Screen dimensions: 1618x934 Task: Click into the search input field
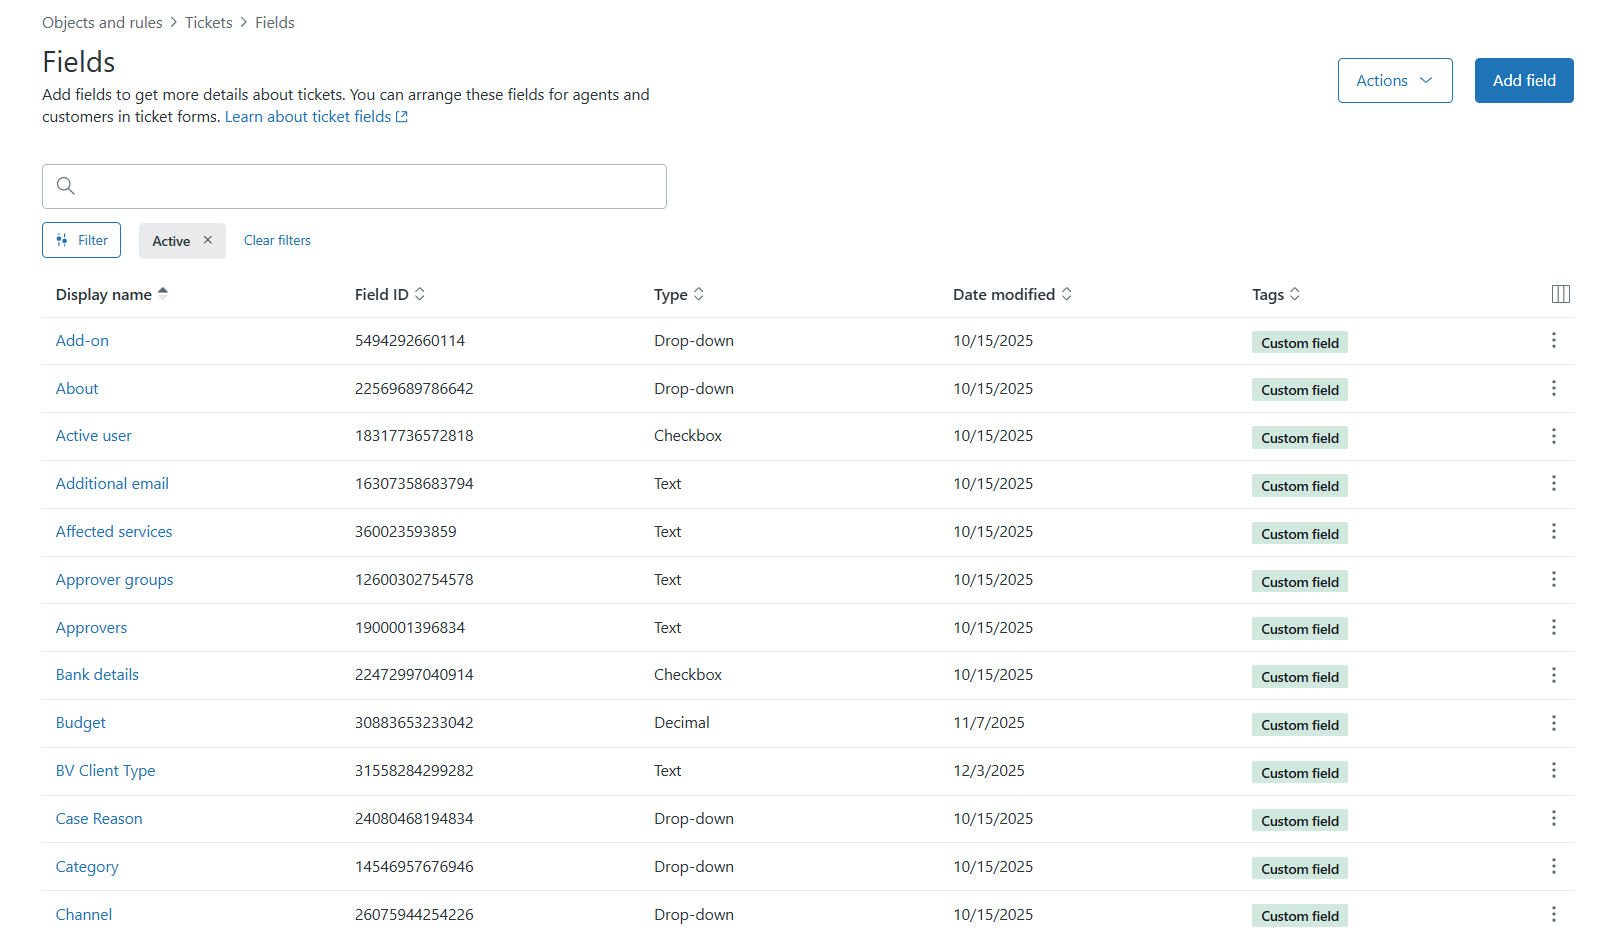tap(354, 186)
